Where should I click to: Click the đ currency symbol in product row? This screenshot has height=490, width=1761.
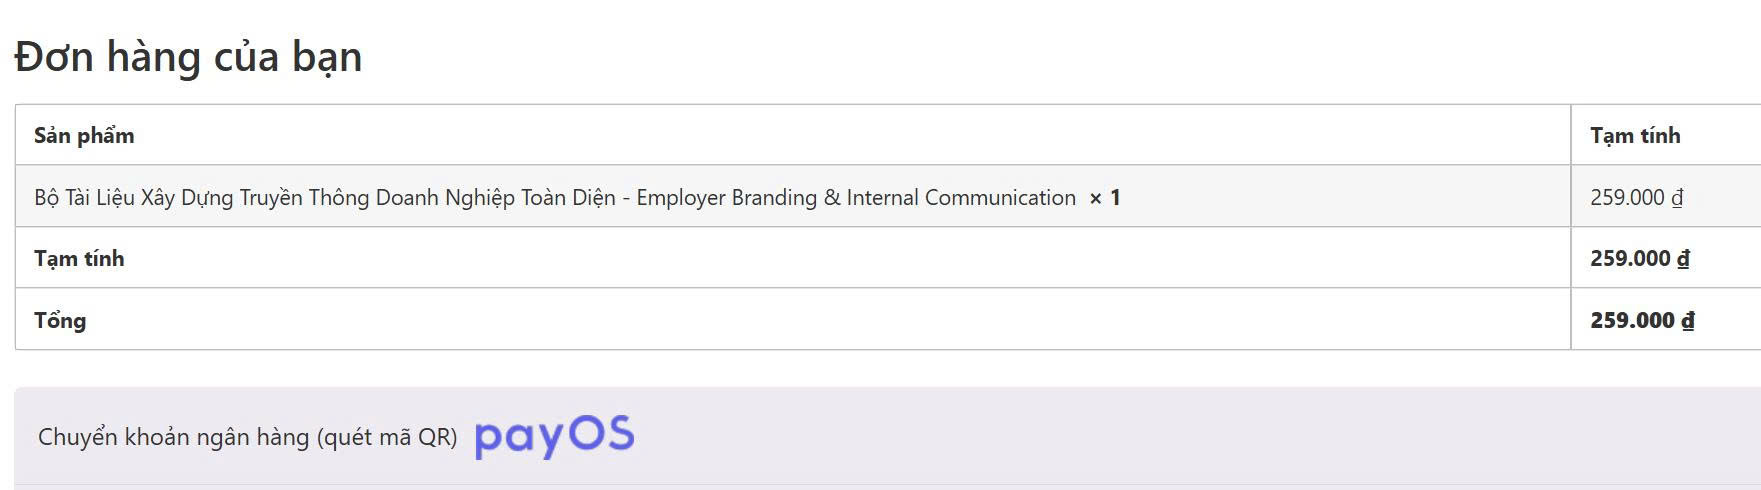tap(1678, 198)
